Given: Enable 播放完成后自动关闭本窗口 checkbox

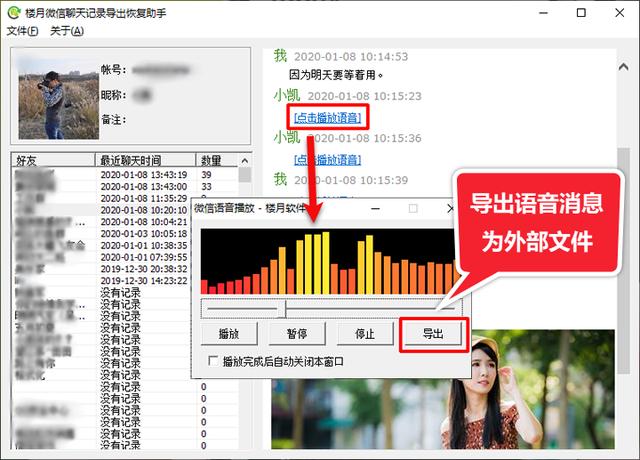Looking at the screenshot, I should tap(212, 361).
